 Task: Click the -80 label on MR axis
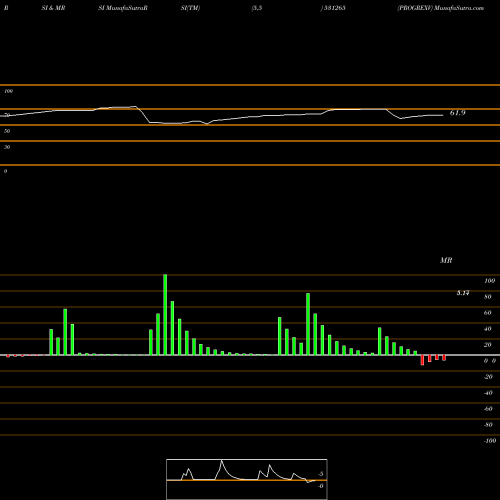pos(488,425)
